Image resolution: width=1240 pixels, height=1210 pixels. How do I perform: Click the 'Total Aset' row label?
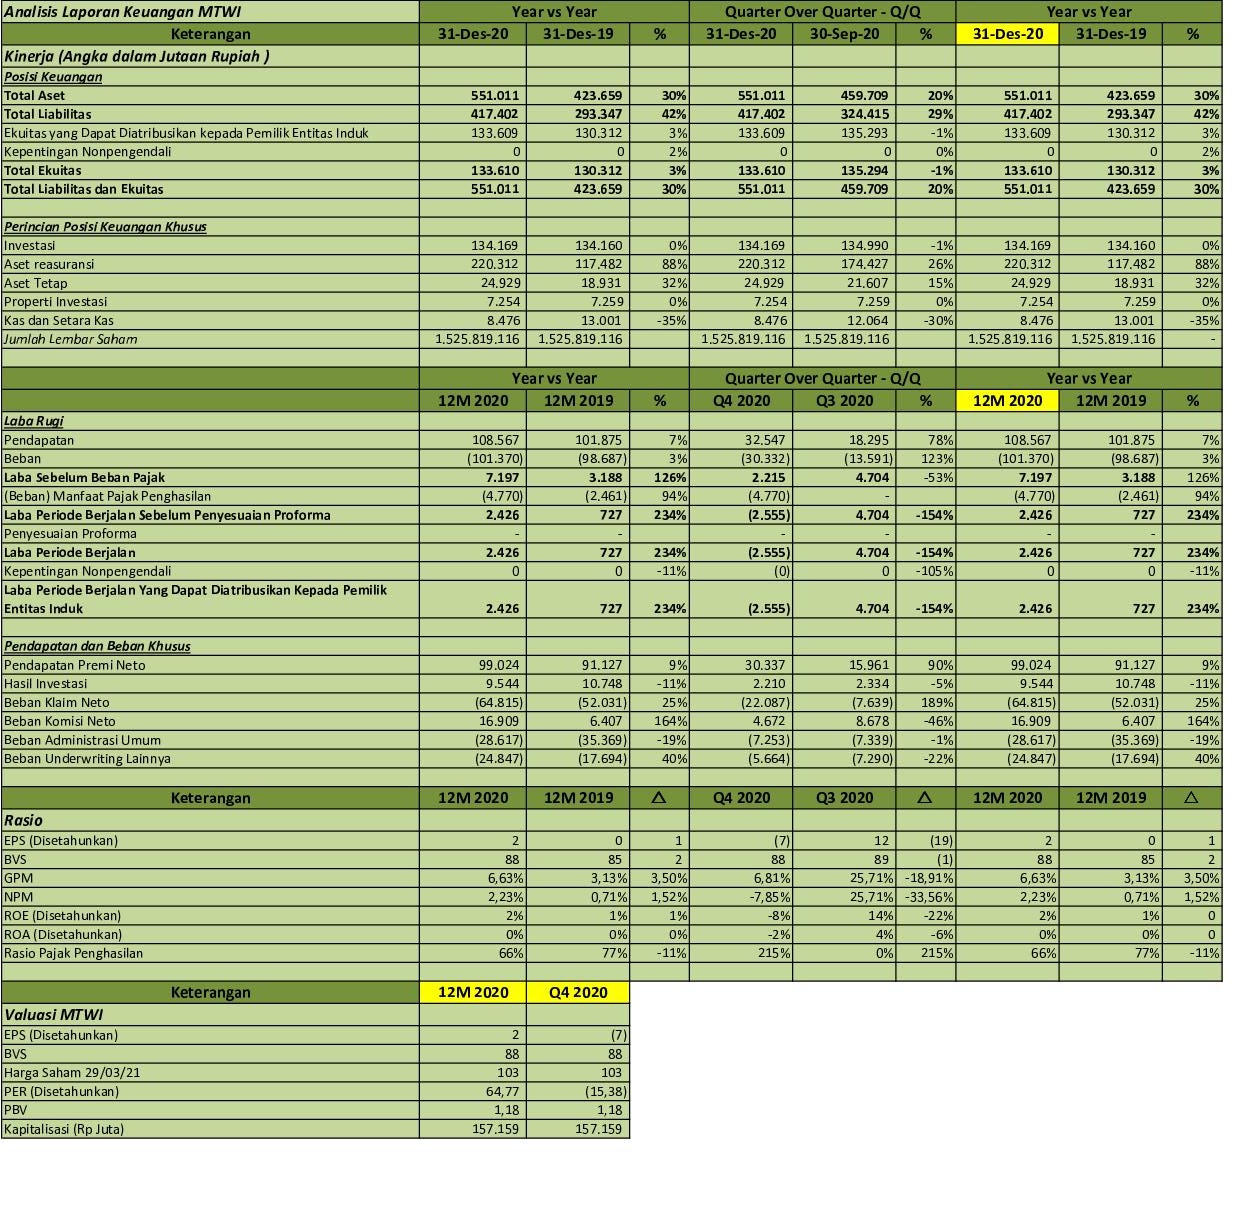tap(34, 95)
